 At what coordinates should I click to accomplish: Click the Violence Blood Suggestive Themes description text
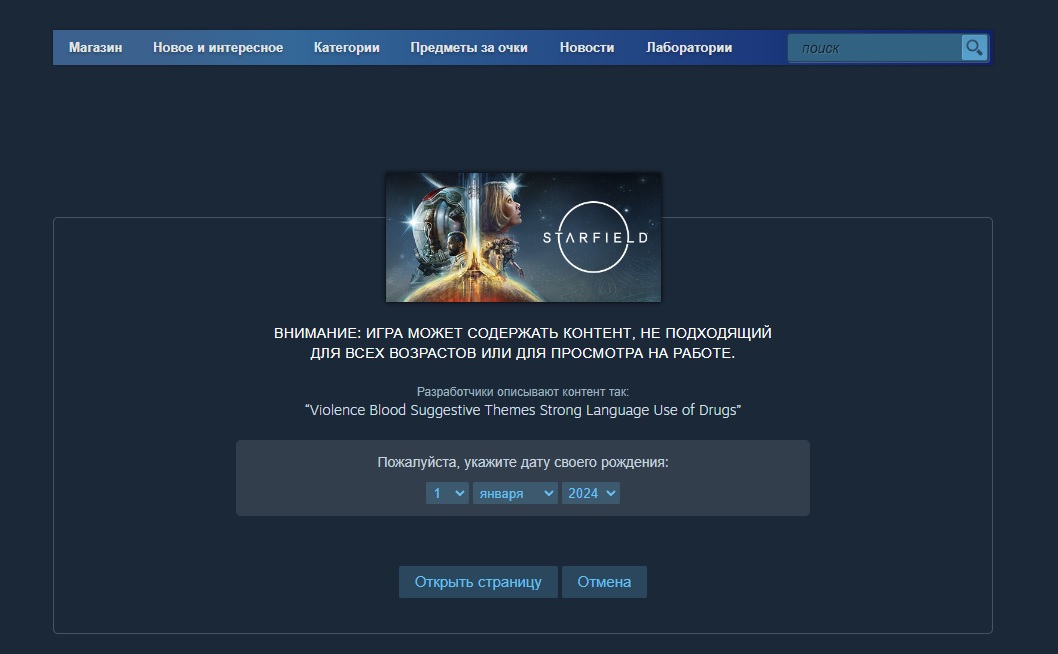point(523,410)
